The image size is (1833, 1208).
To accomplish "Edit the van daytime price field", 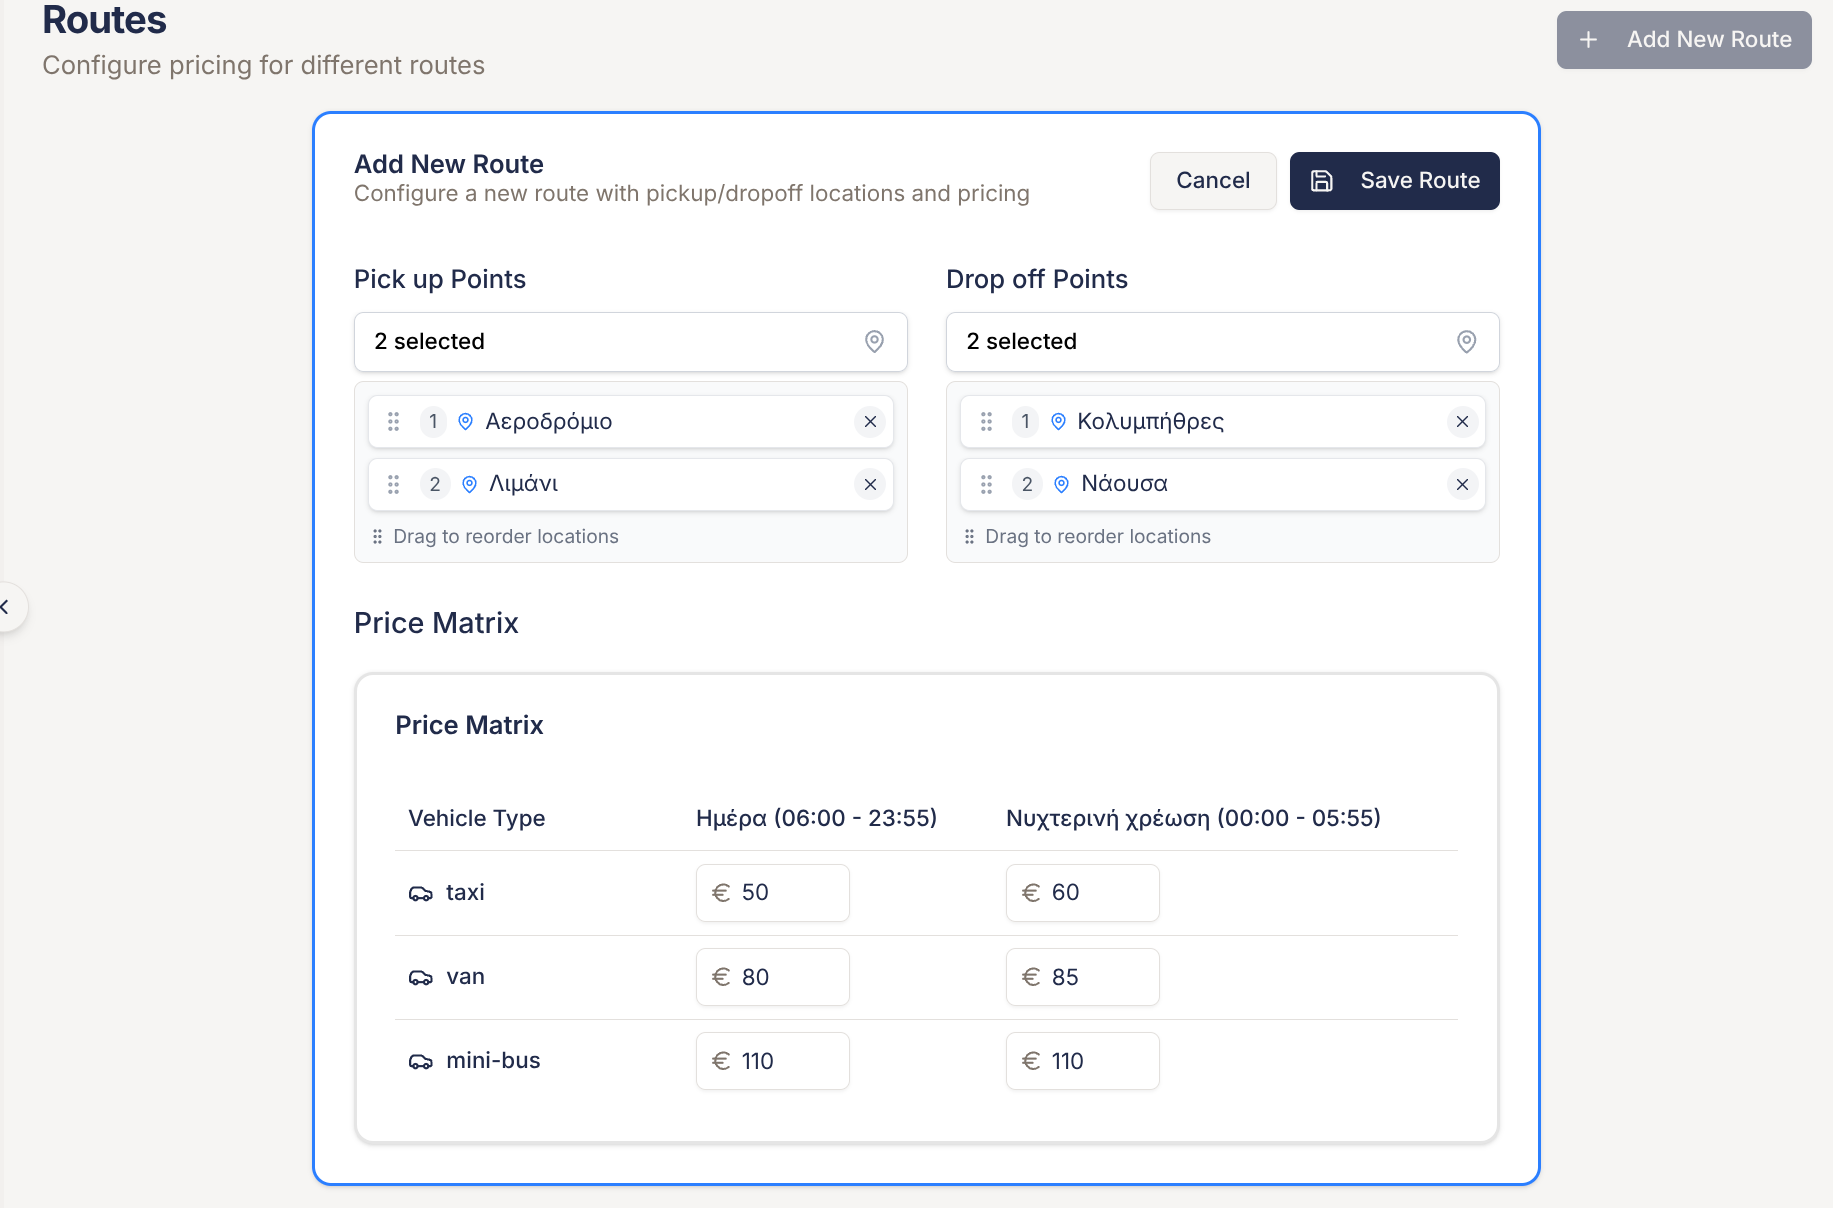I will [785, 977].
